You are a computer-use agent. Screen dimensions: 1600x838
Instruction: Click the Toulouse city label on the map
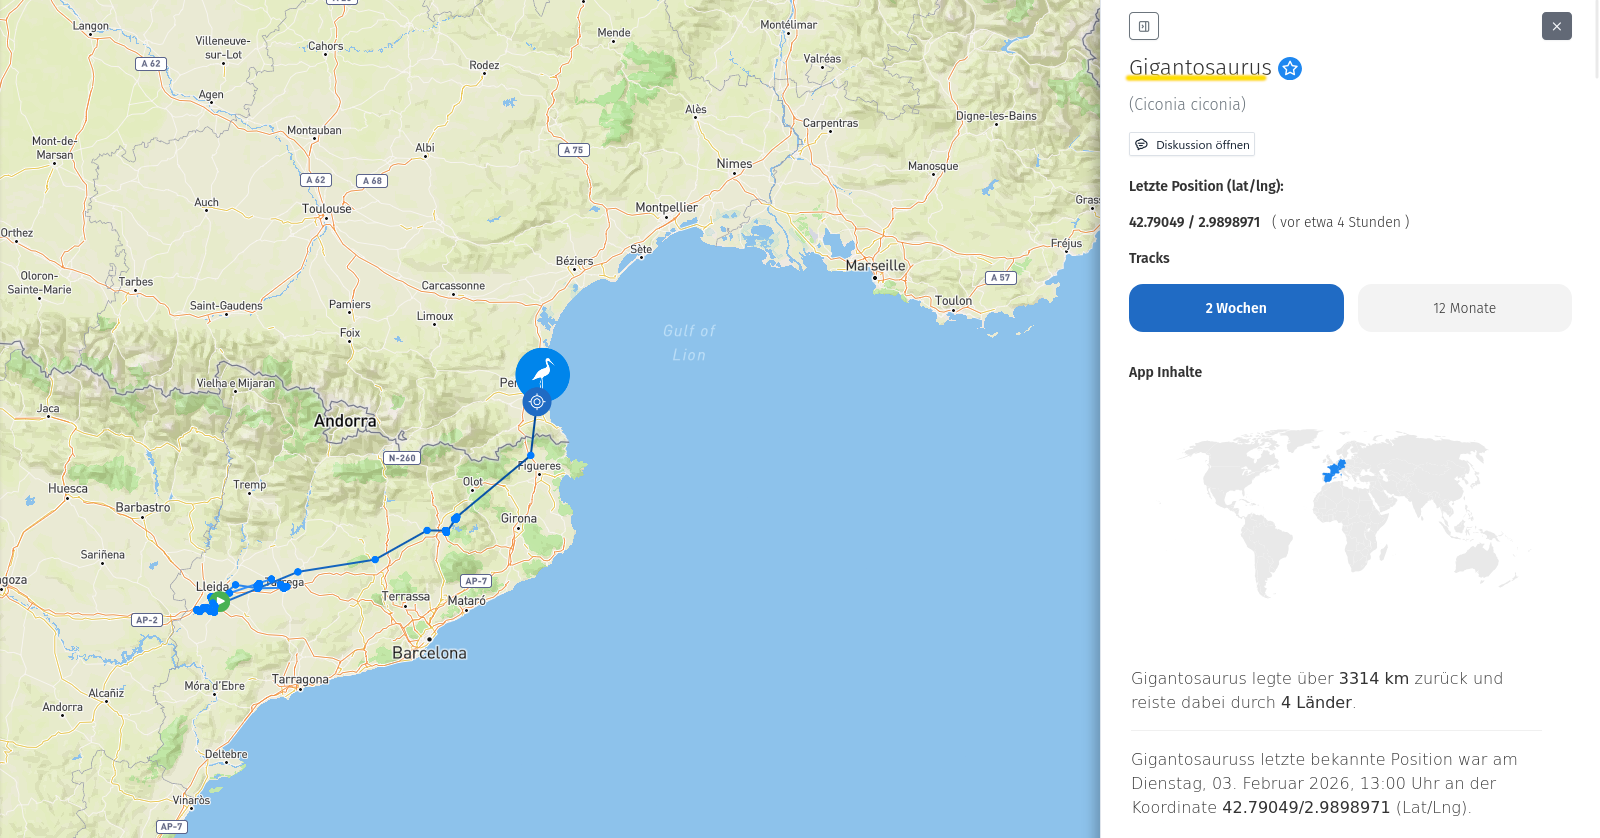(x=327, y=209)
